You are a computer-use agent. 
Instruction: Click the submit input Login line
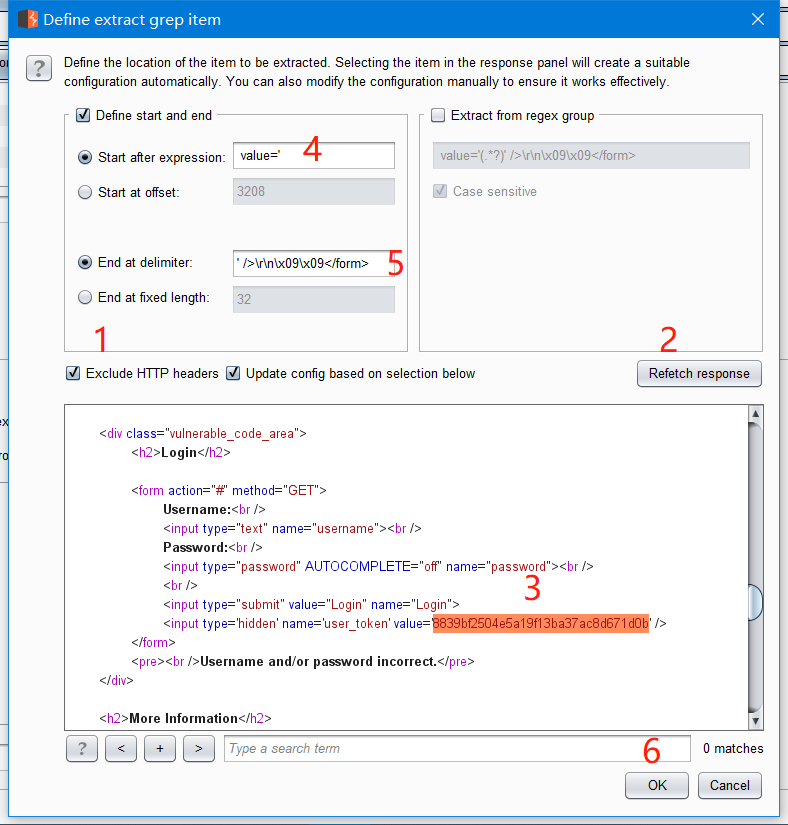[x=311, y=605]
